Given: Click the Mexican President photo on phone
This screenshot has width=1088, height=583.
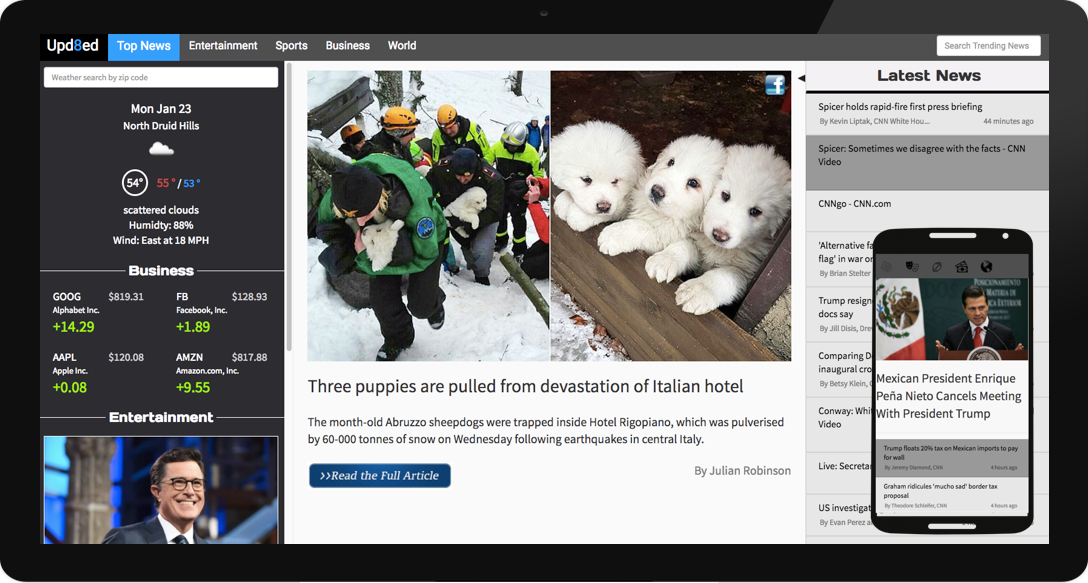Looking at the screenshot, I should coord(951,319).
